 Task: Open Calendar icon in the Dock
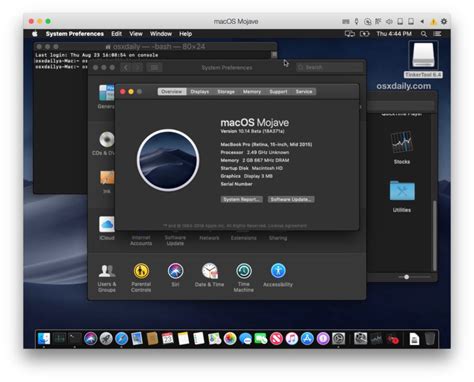tap(168, 339)
